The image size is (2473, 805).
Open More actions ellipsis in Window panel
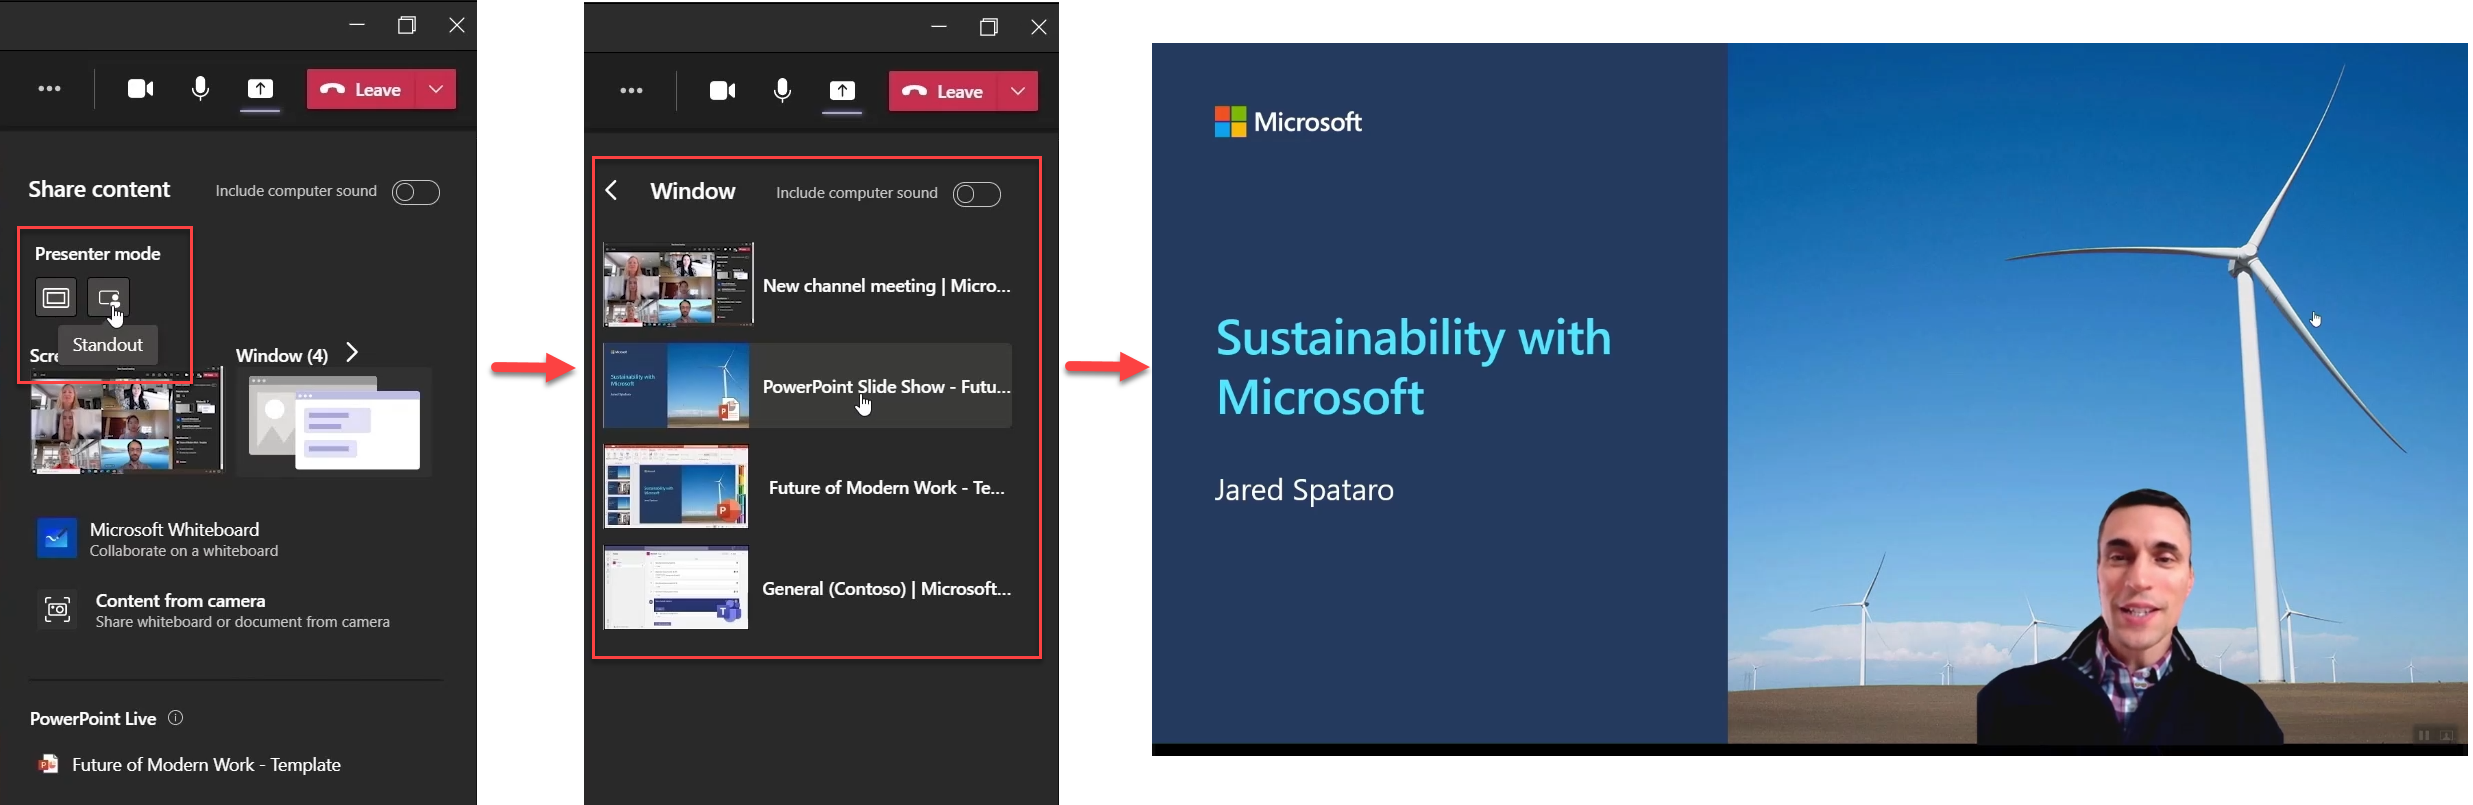pyautogui.click(x=631, y=91)
